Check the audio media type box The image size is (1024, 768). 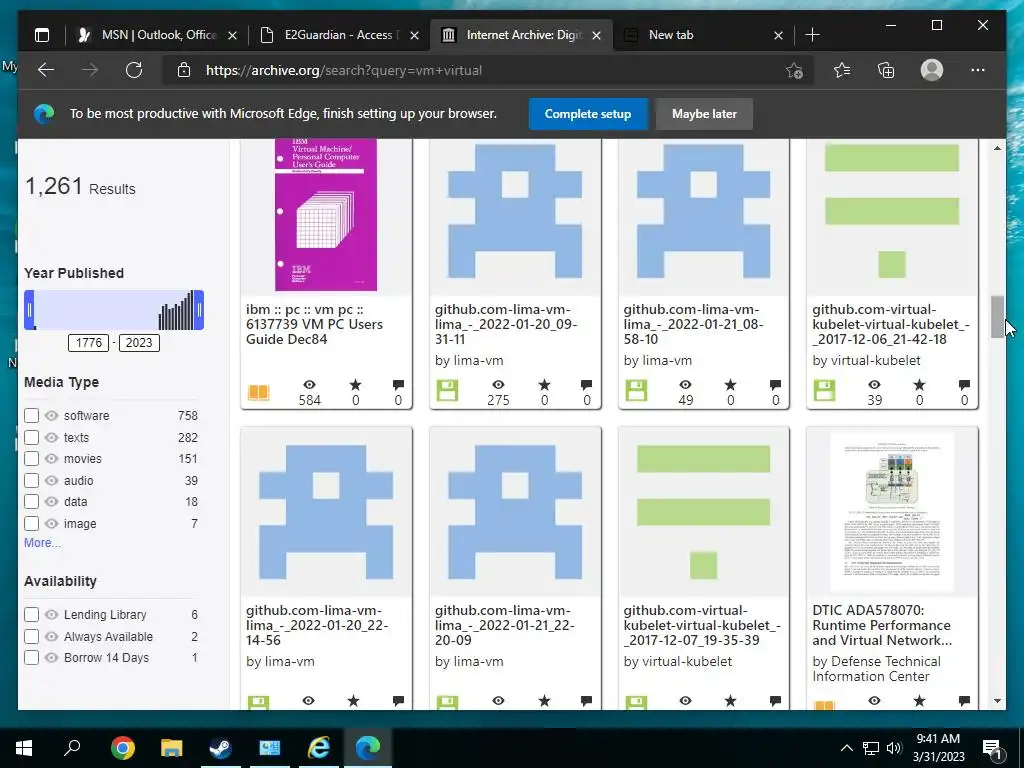[31, 480]
